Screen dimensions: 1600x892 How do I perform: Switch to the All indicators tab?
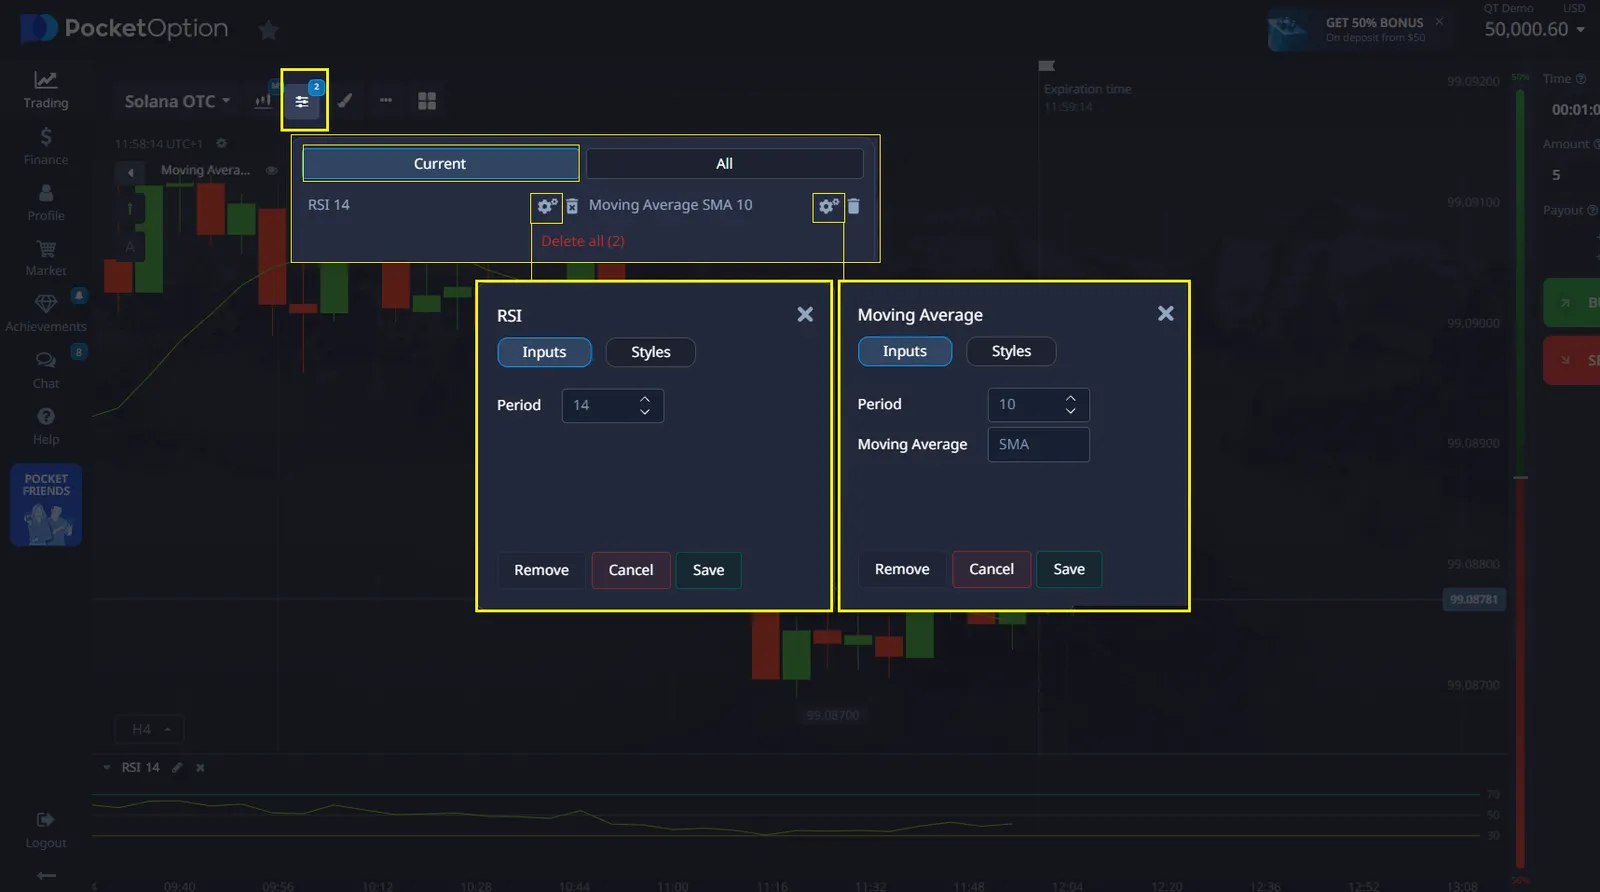tap(724, 164)
